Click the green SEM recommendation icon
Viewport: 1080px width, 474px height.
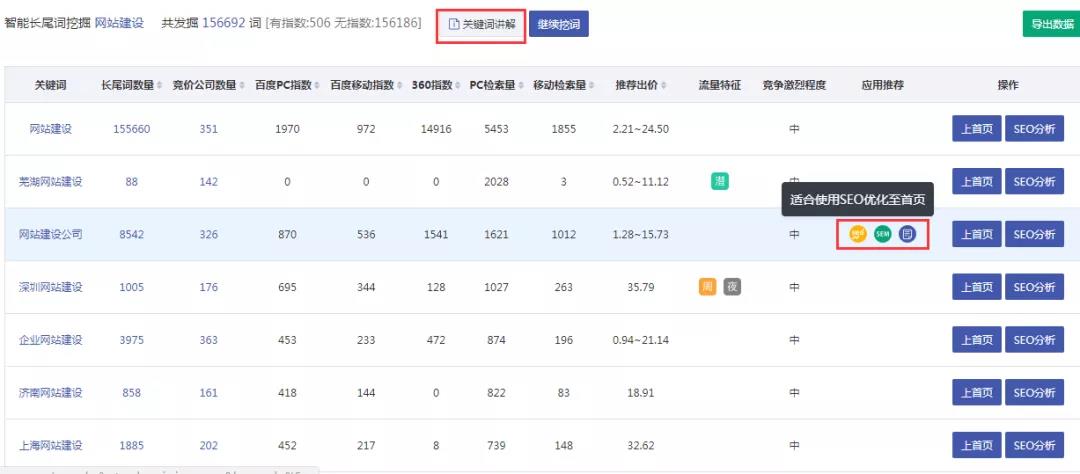point(882,234)
